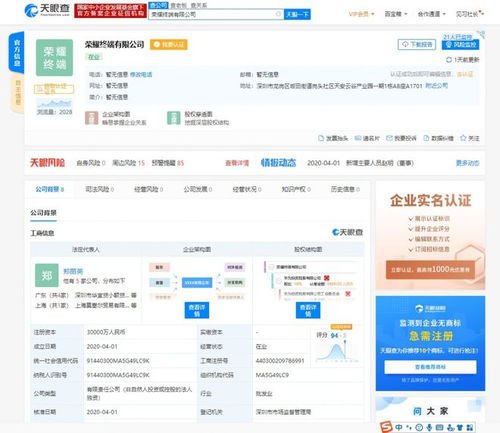Click the 发票抬头 icon link
The width and height of the screenshot is (500, 433).
333,138
